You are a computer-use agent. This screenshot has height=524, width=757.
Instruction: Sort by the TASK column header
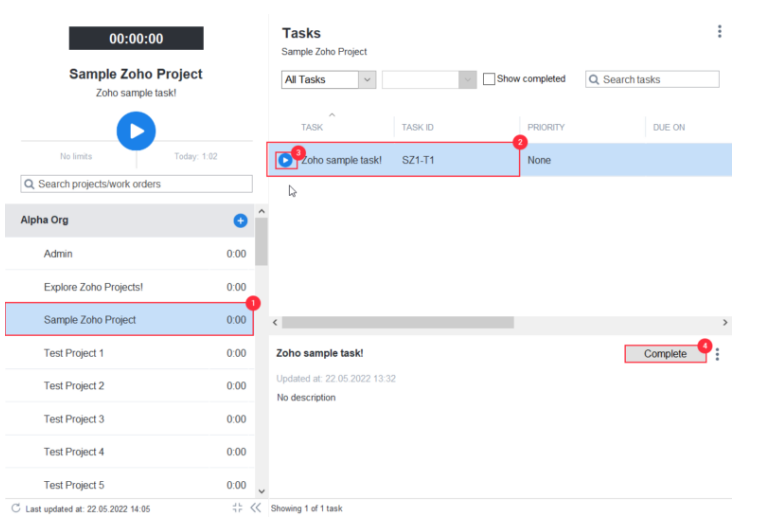312,127
